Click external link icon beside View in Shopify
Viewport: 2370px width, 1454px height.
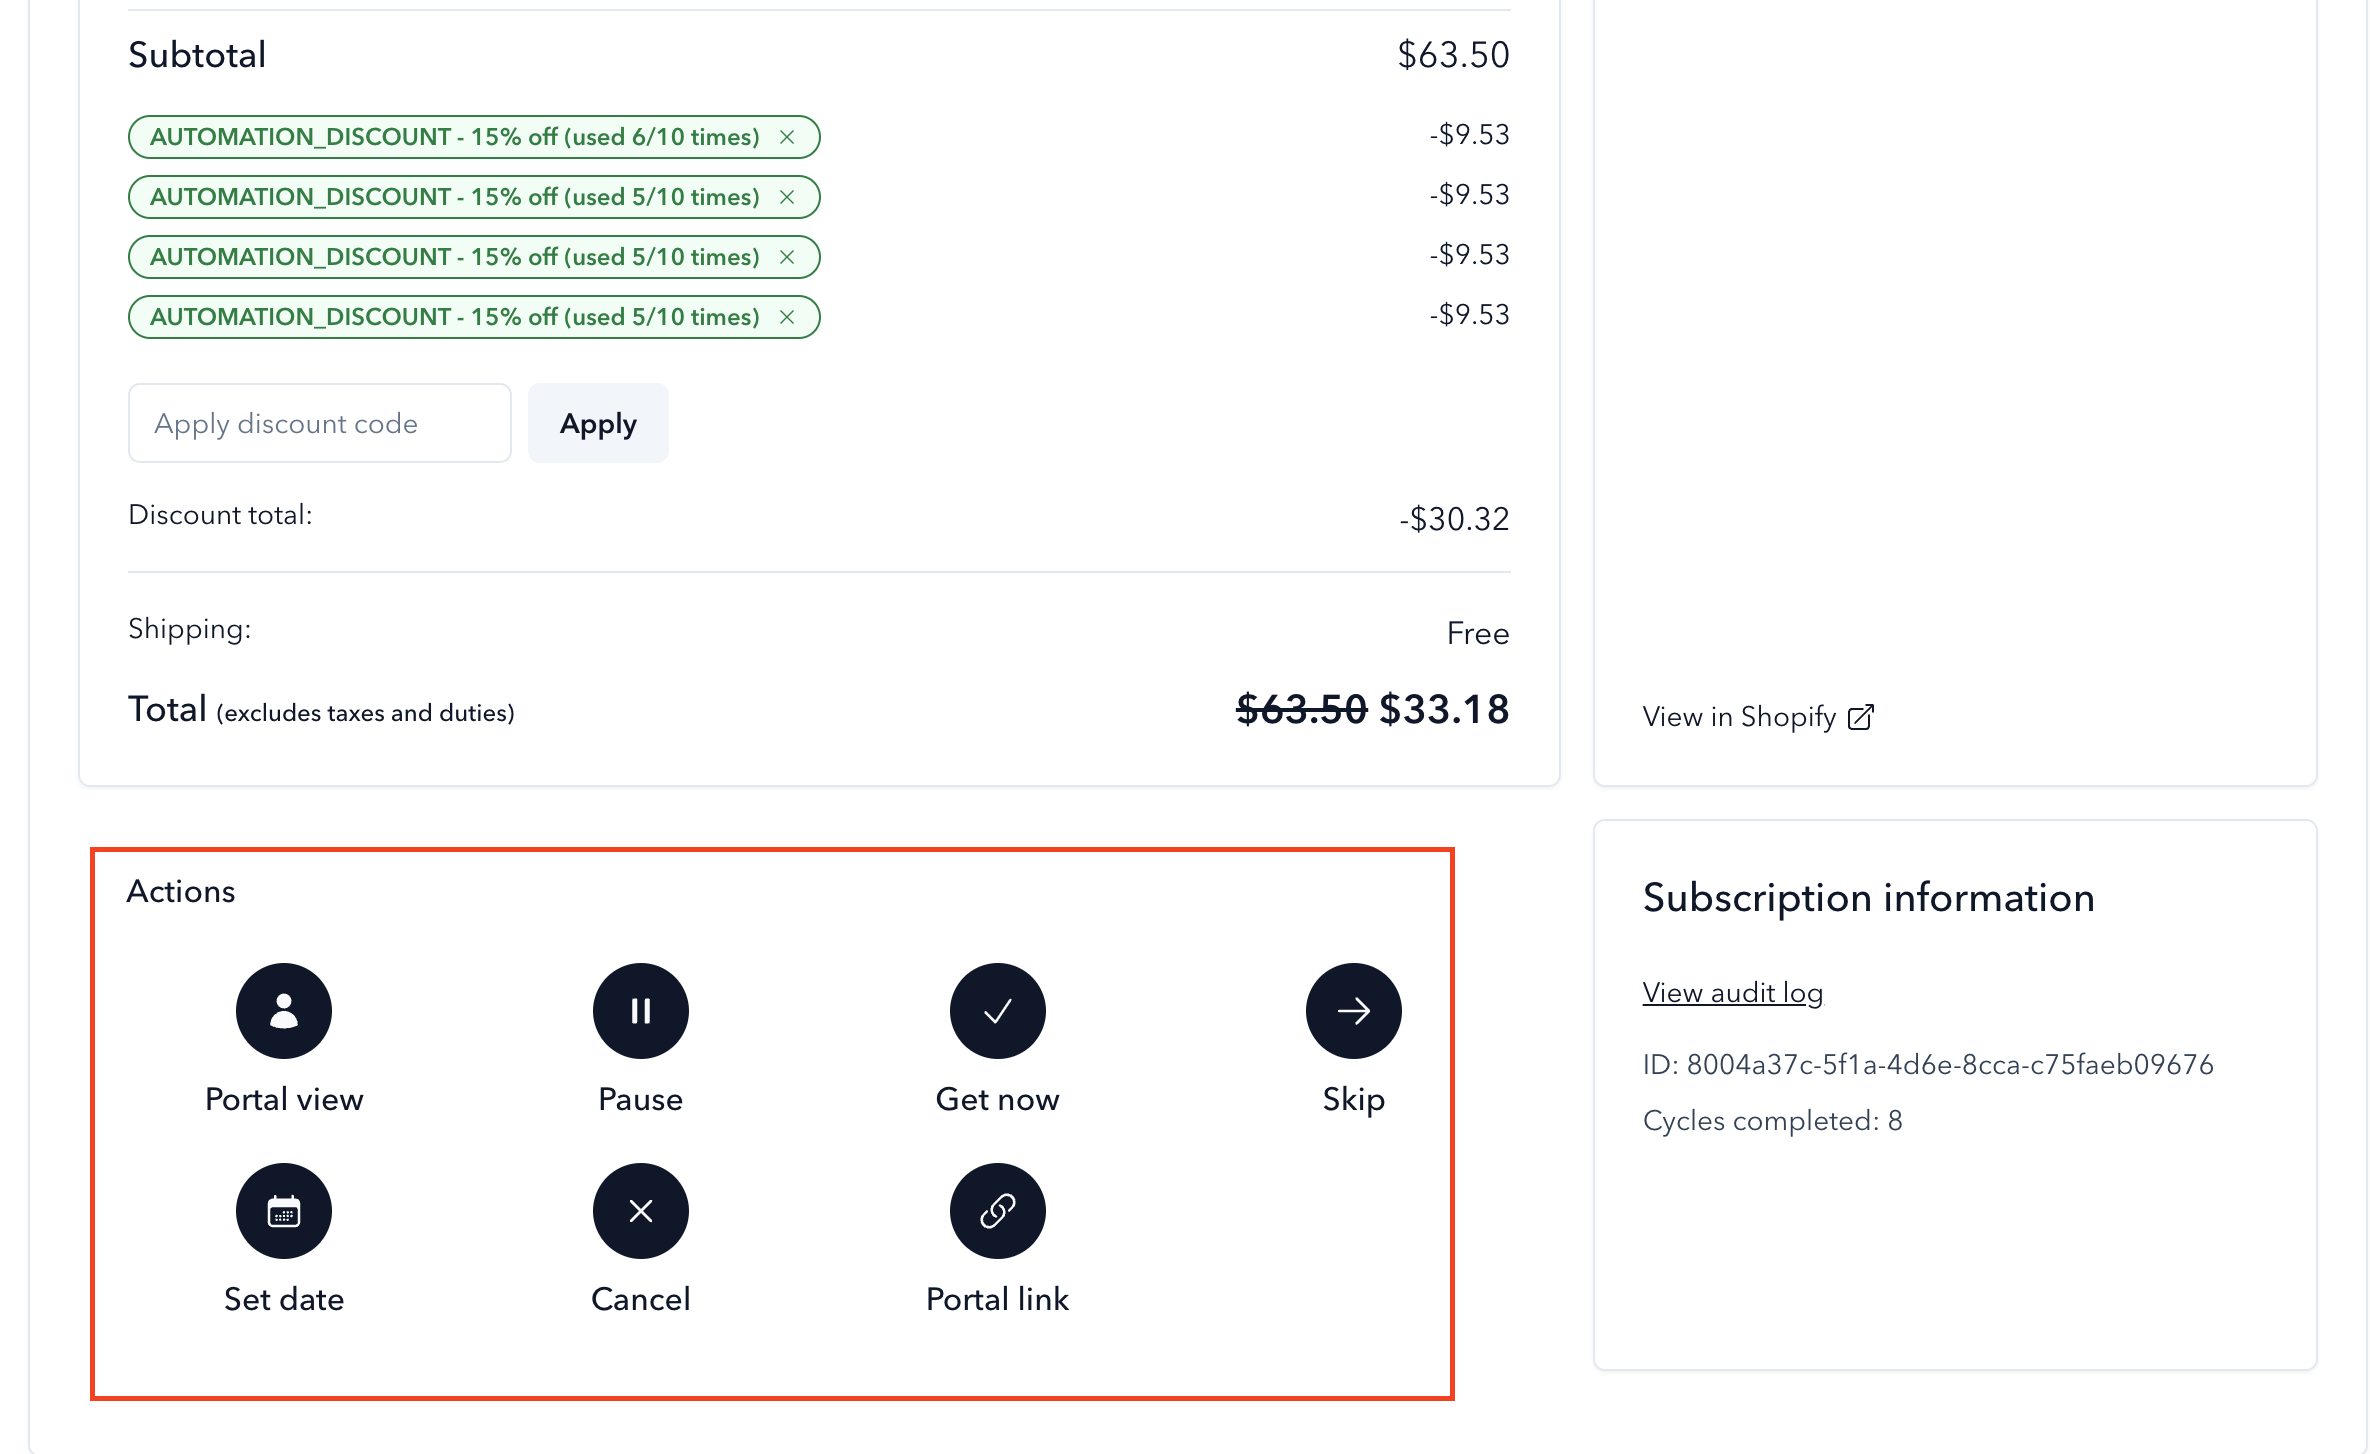[x=1860, y=717]
